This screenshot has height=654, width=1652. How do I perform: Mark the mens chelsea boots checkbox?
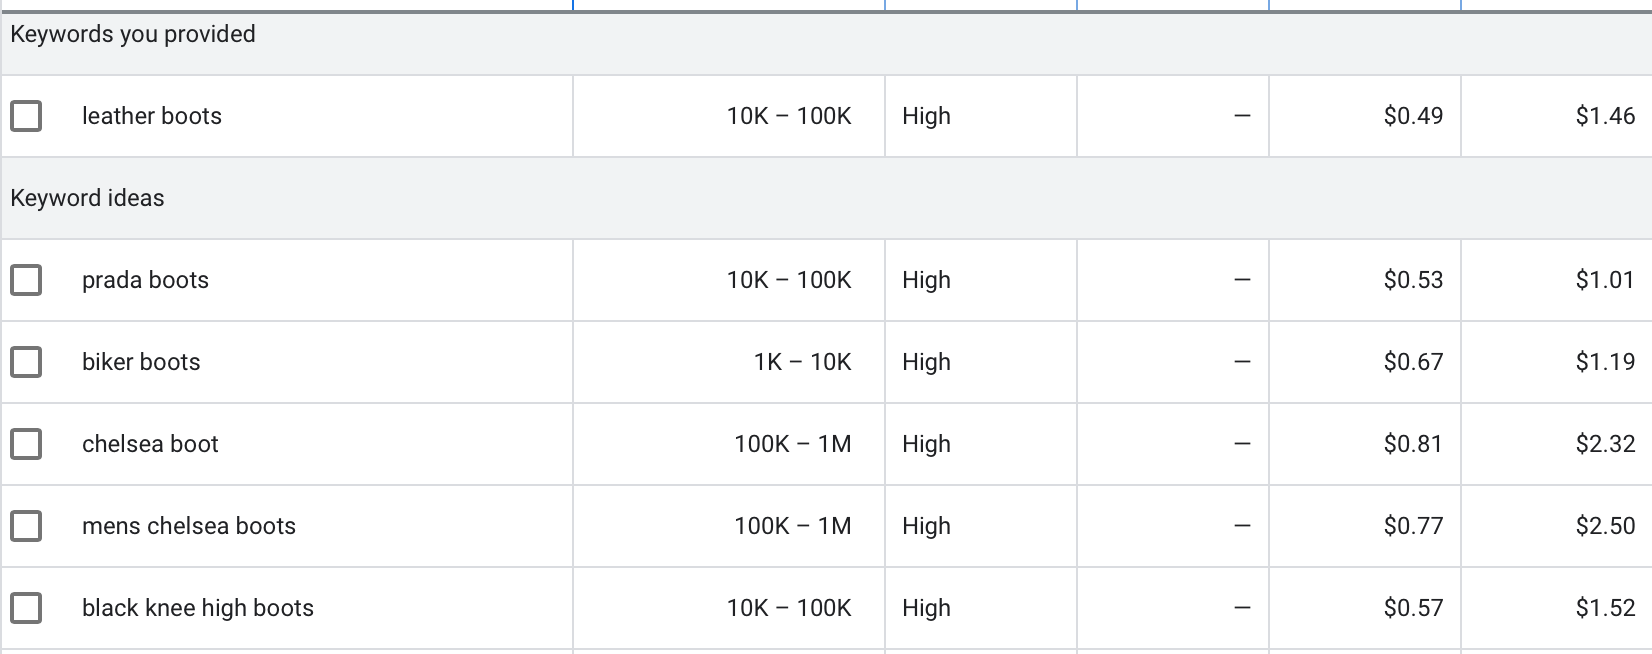pyautogui.click(x=26, y=526)
